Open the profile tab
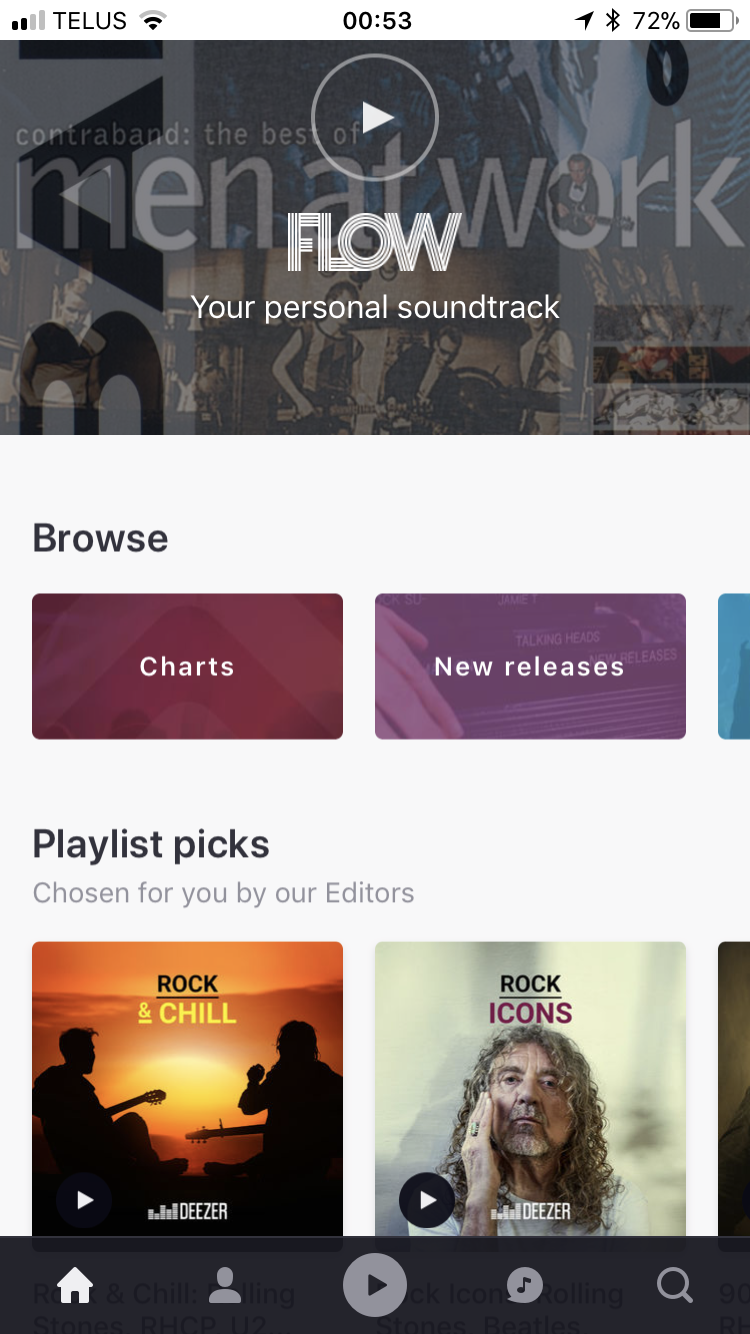The width and height of the screenshot is (750, 1334). (225, 1285)
